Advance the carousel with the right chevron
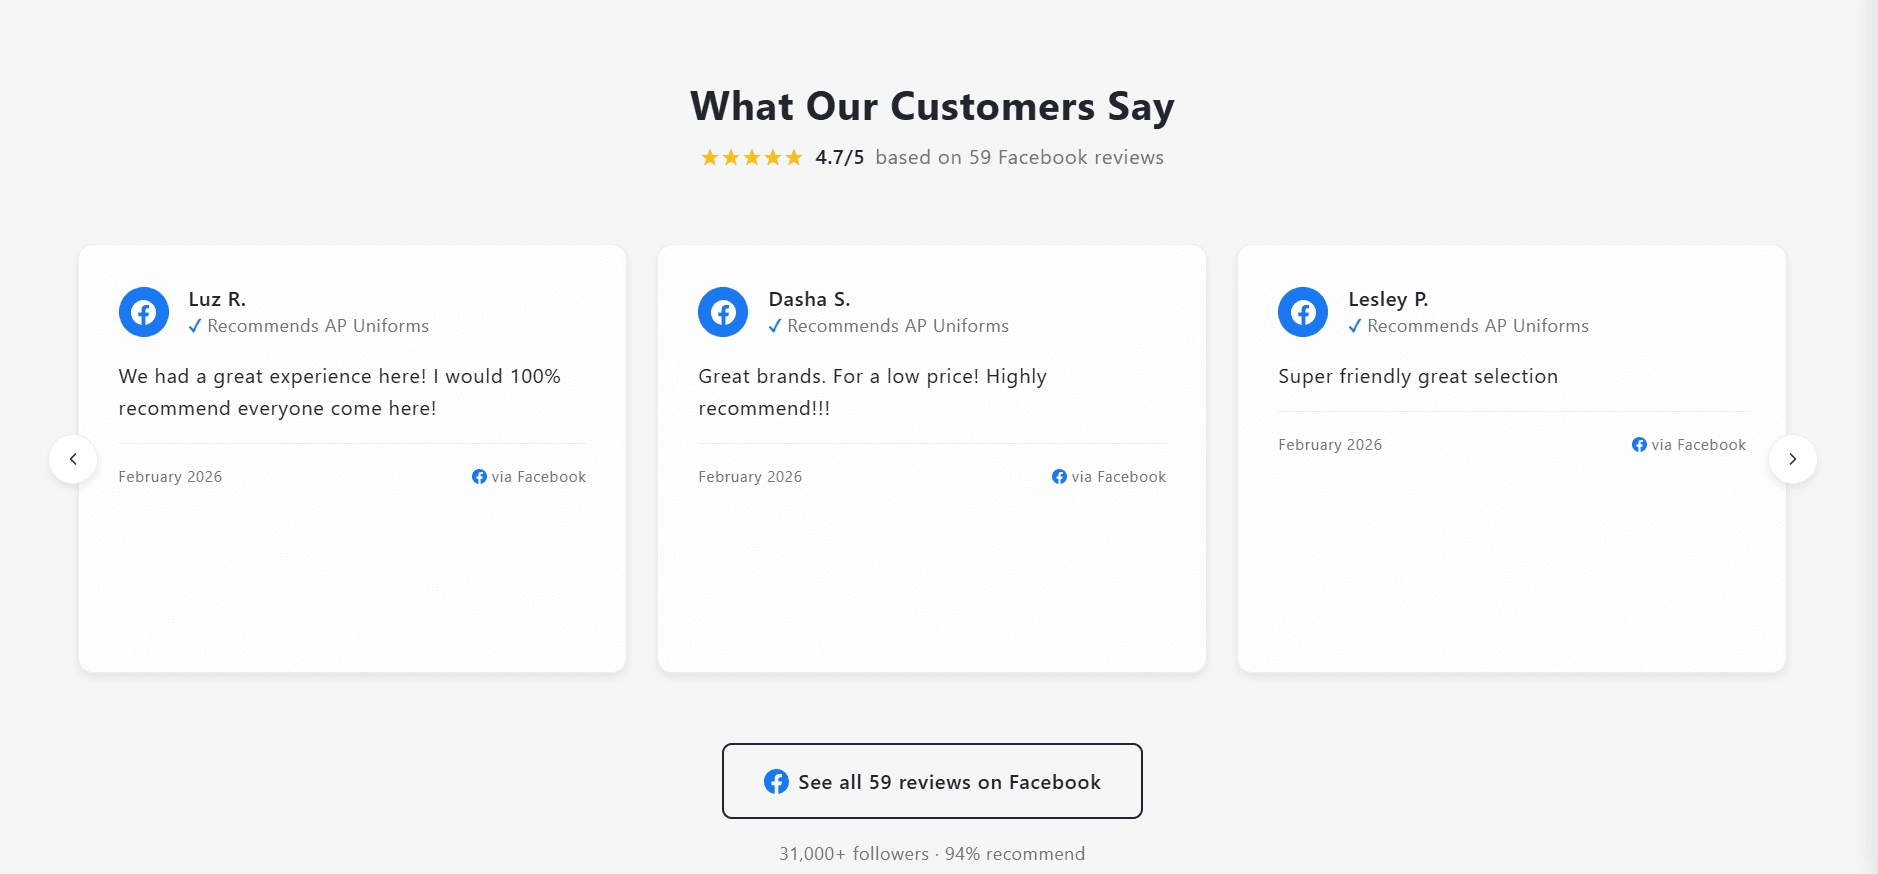Viewport: 1878px width, 874px height. pos(1793,459)
